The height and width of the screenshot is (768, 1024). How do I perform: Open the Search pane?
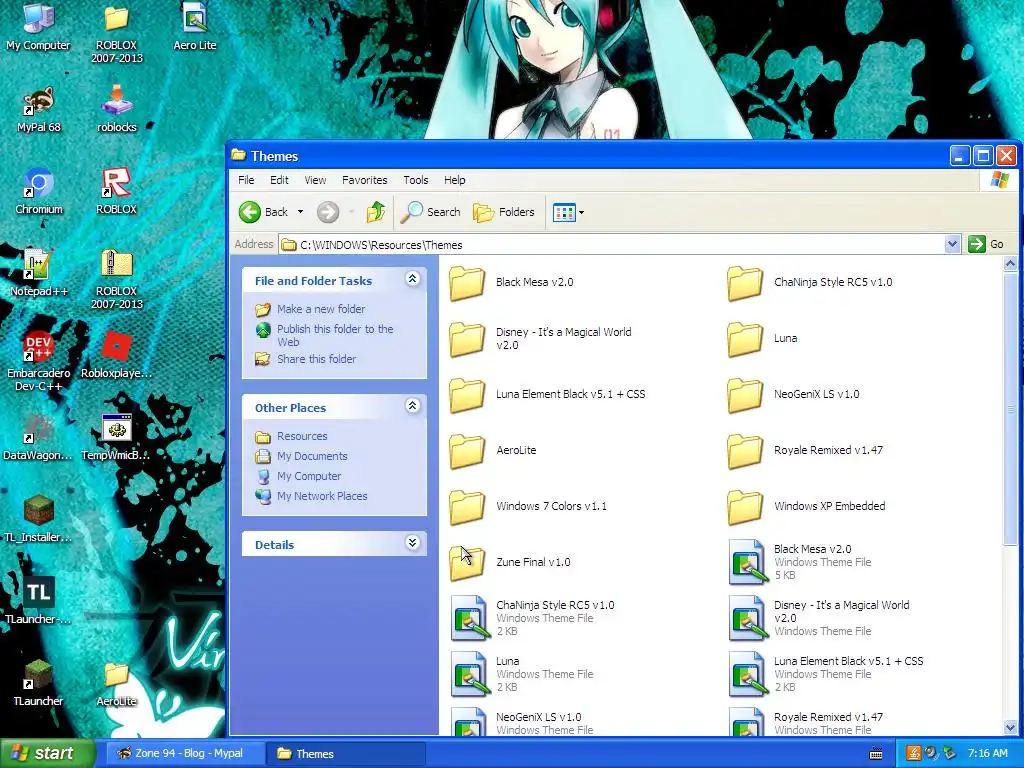coord(430,212)
